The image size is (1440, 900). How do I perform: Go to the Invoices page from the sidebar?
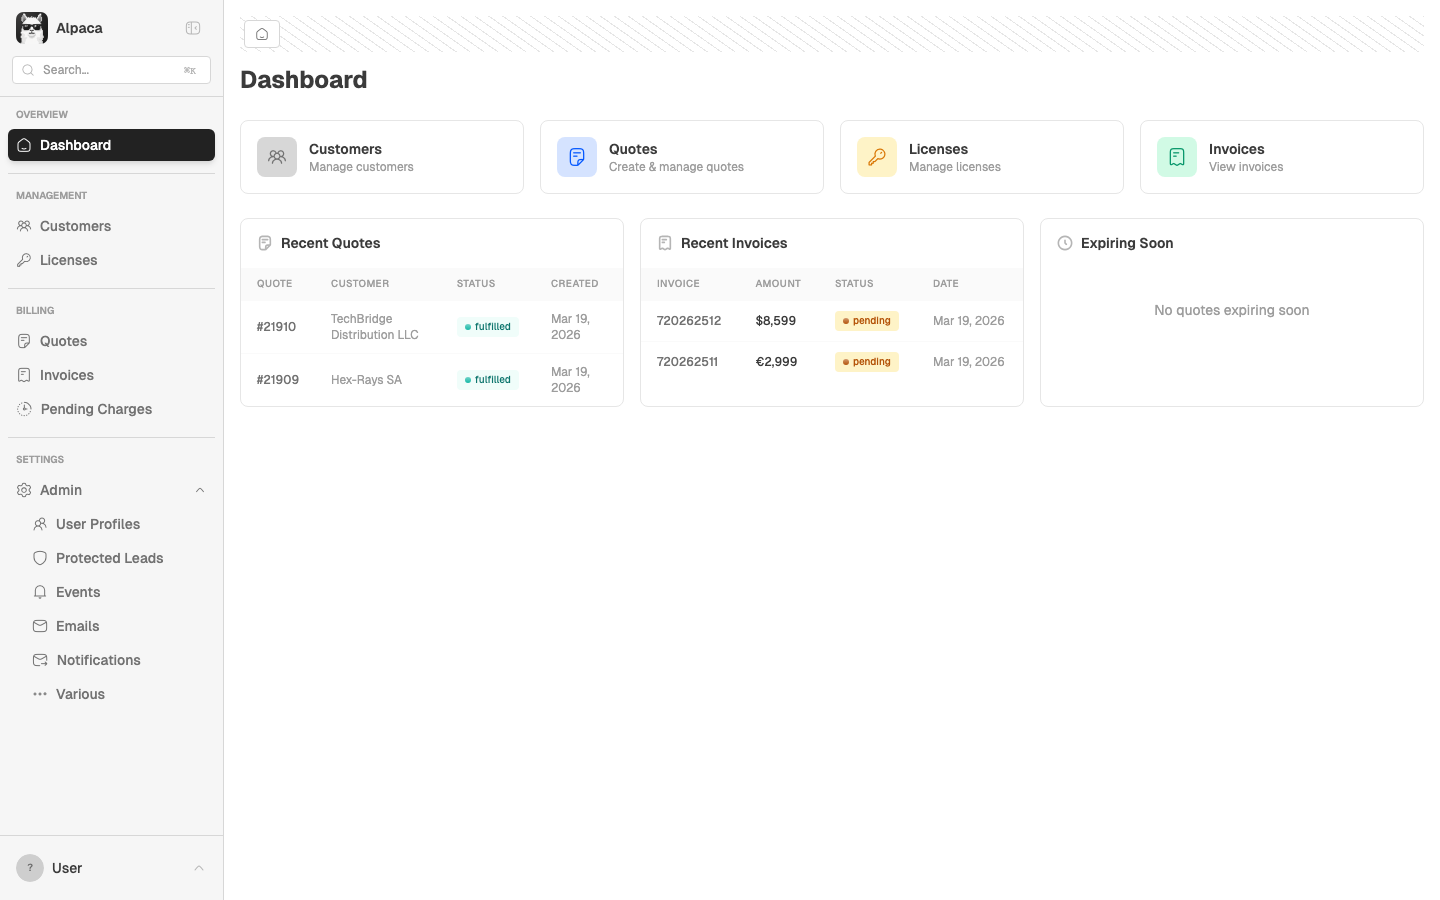coord(67,375)
